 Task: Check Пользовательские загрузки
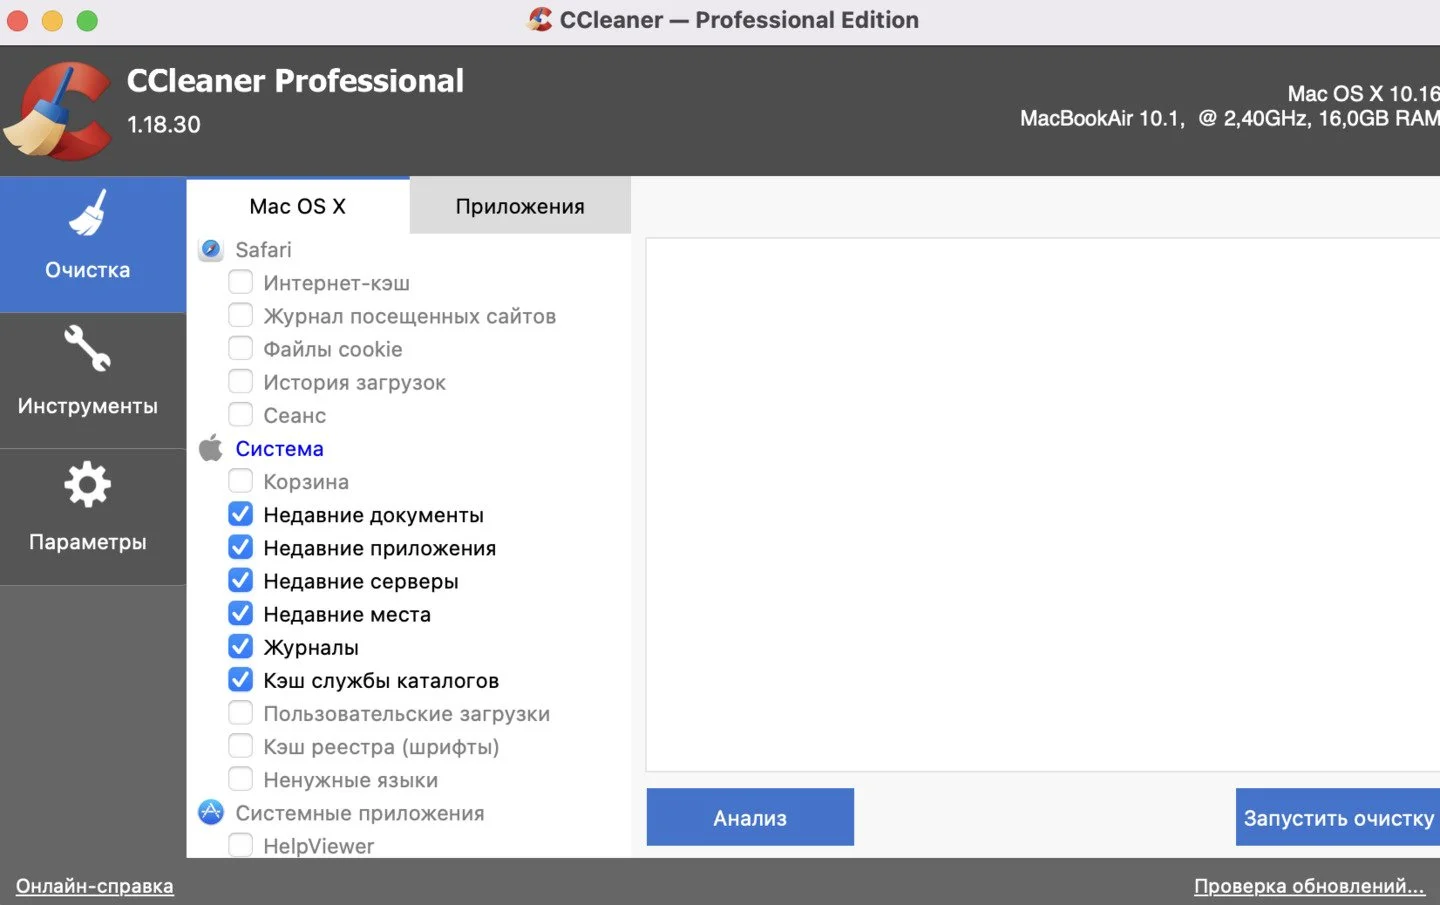coord(240,713)
